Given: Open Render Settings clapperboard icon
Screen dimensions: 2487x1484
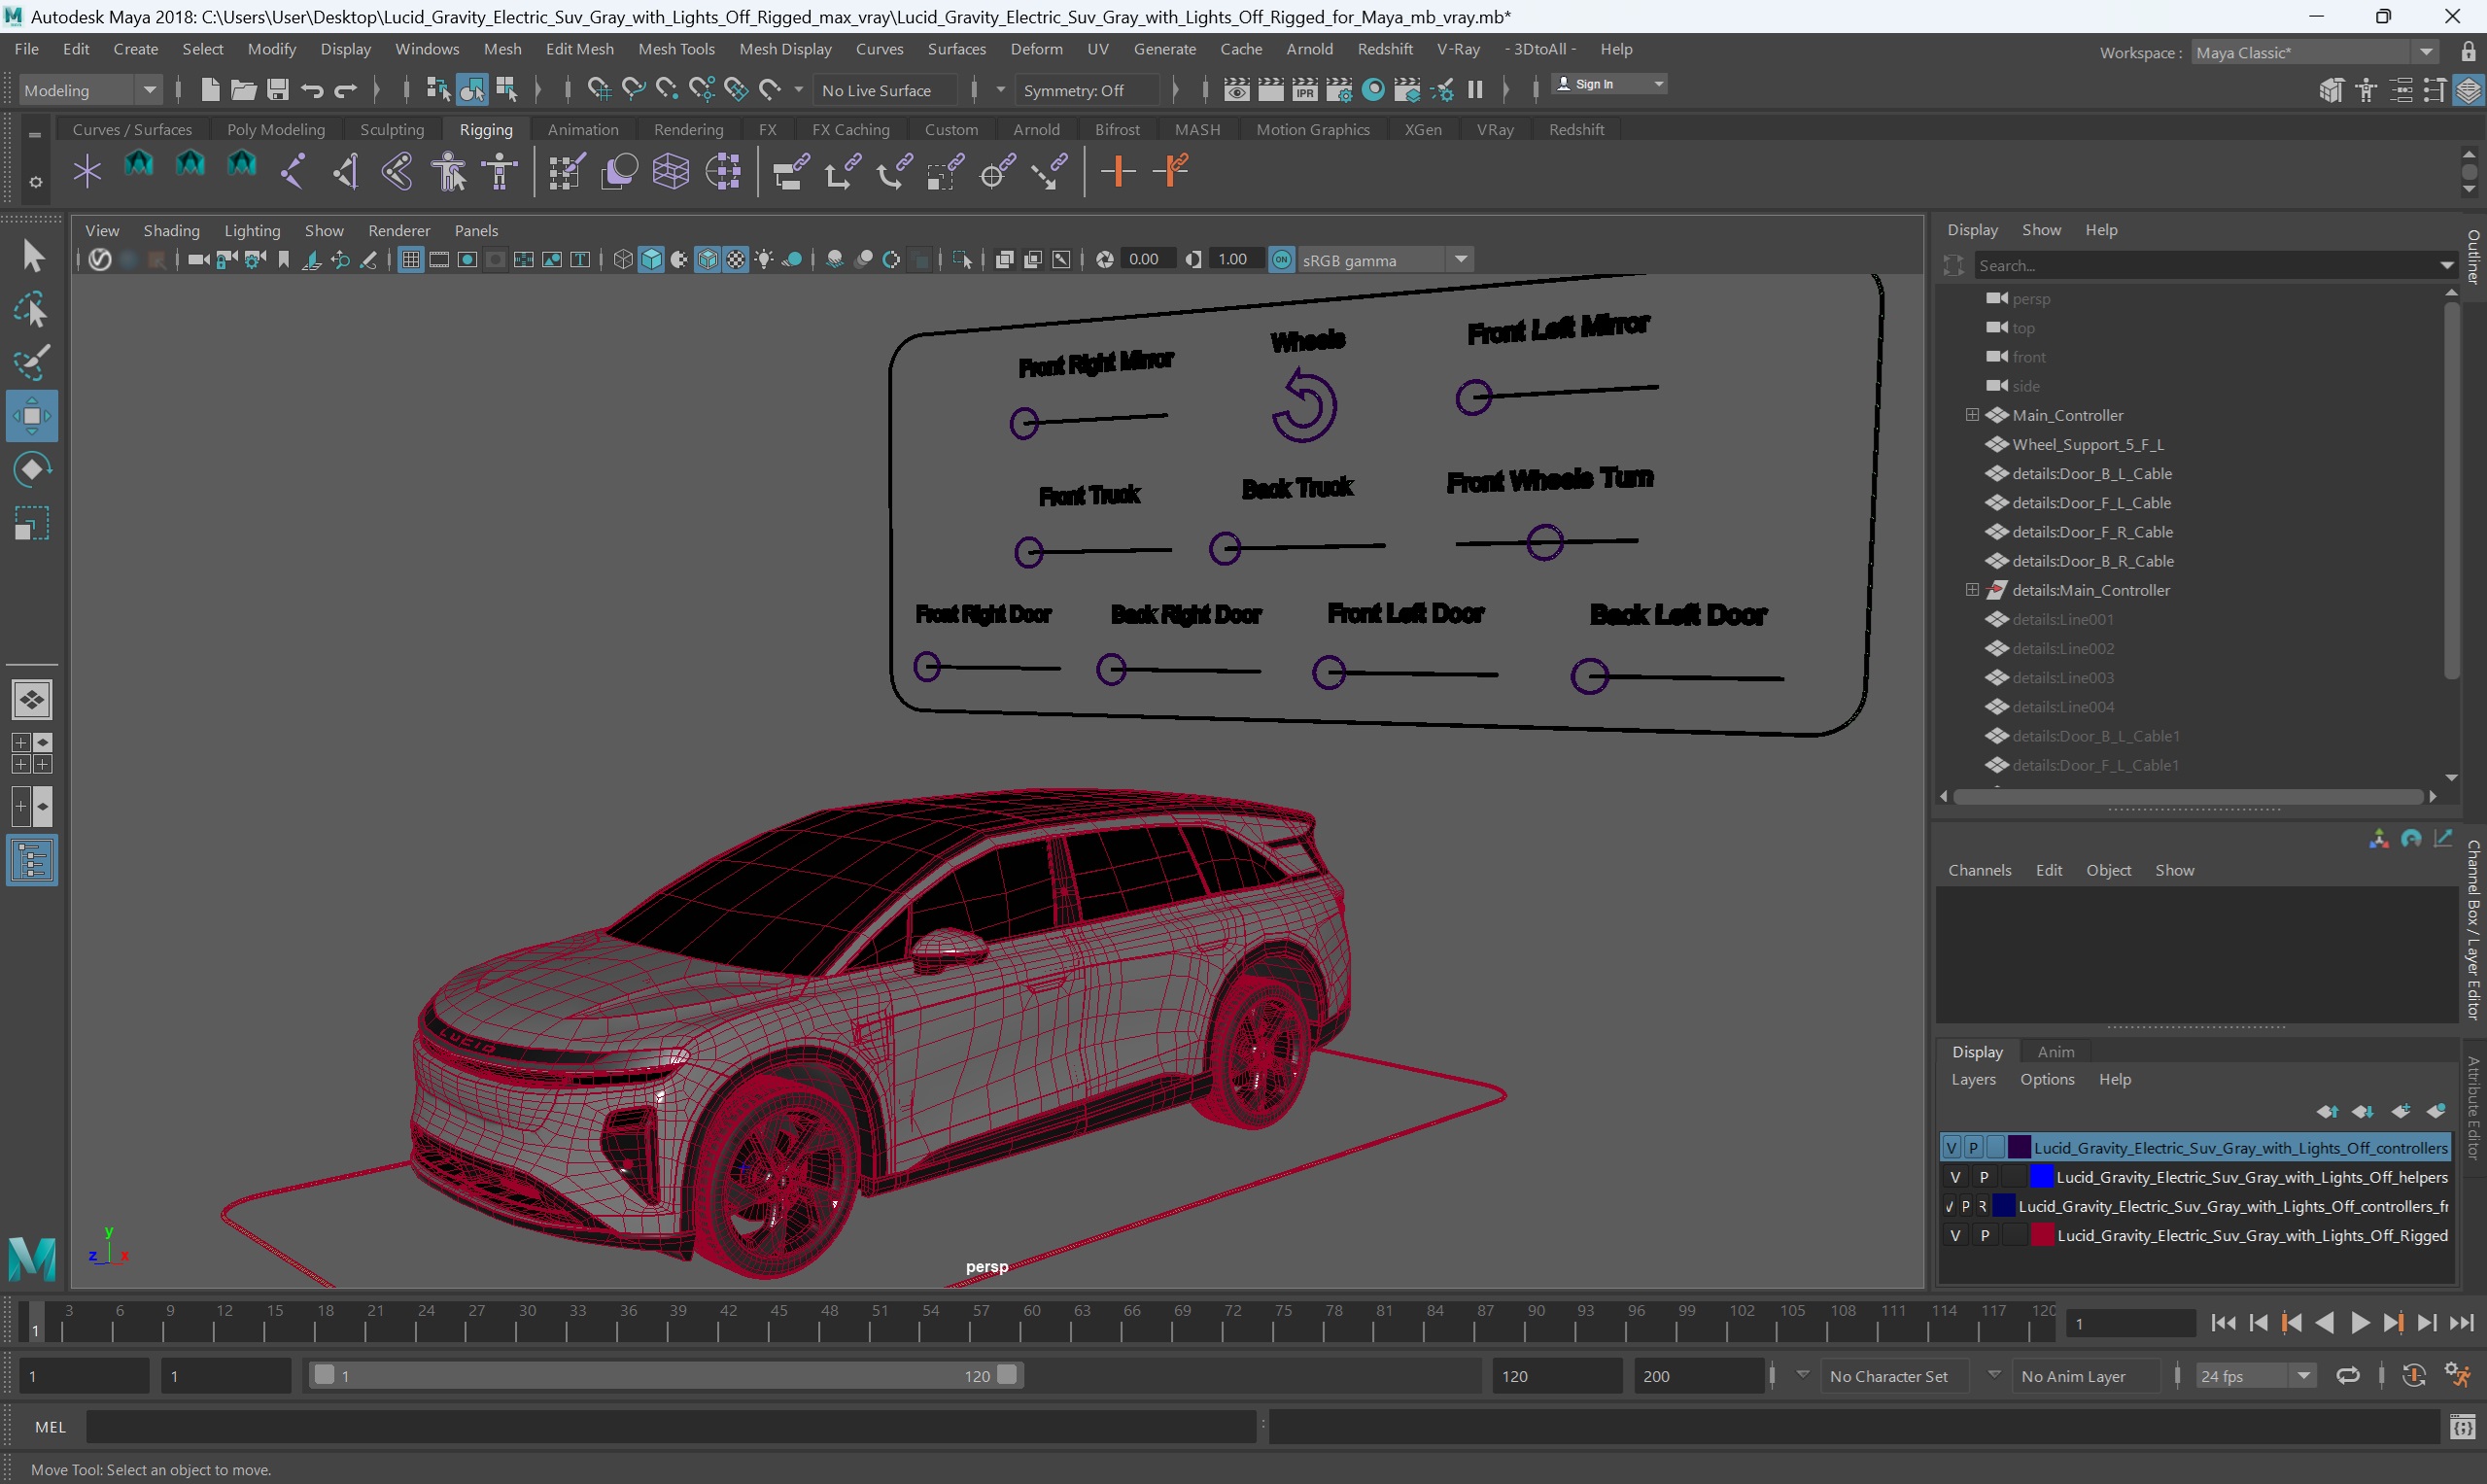Looking at the screenshot, I should point(1339,90).
